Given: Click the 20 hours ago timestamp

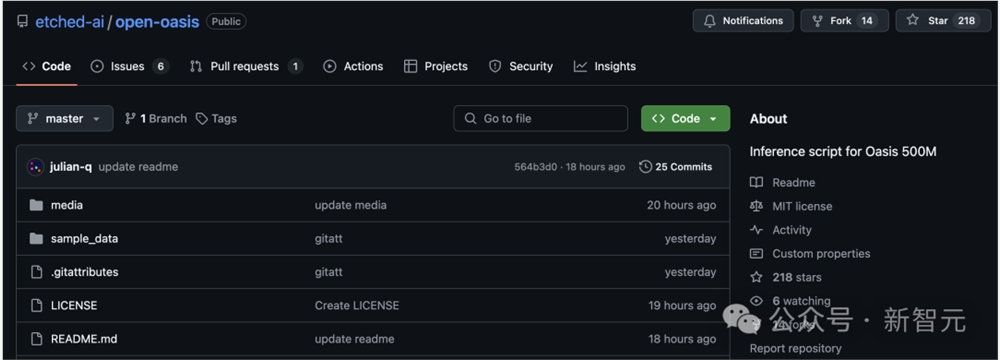Looking at the screenshot, I should (x=681, y=205).
